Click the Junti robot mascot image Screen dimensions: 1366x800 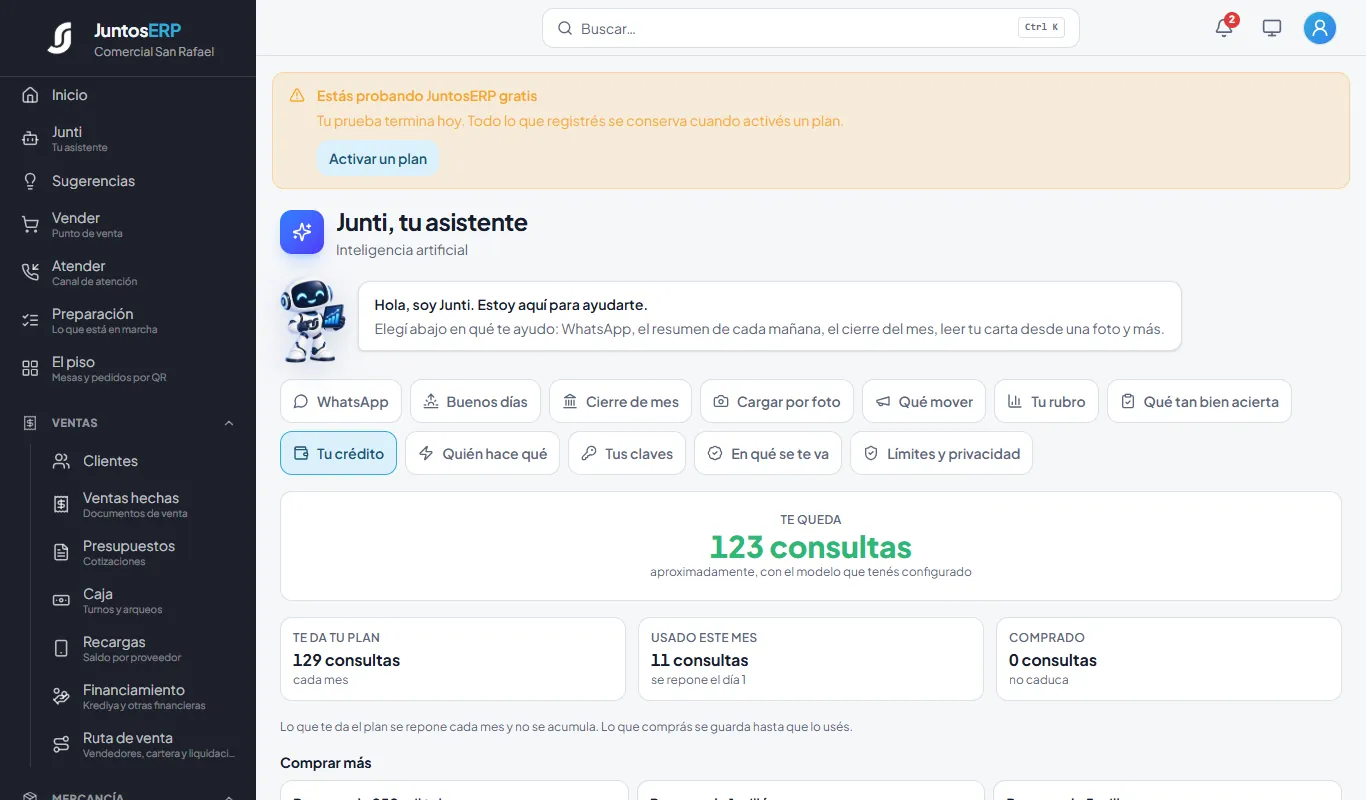pyautogui.click(x=313, y=320)
